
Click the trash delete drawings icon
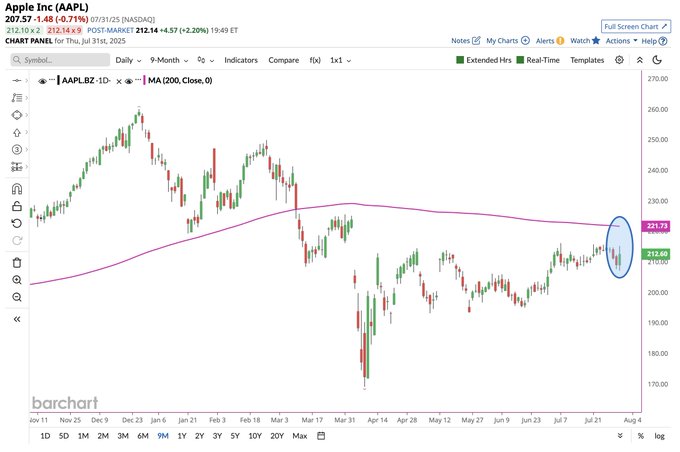click(x=17, y=263)
